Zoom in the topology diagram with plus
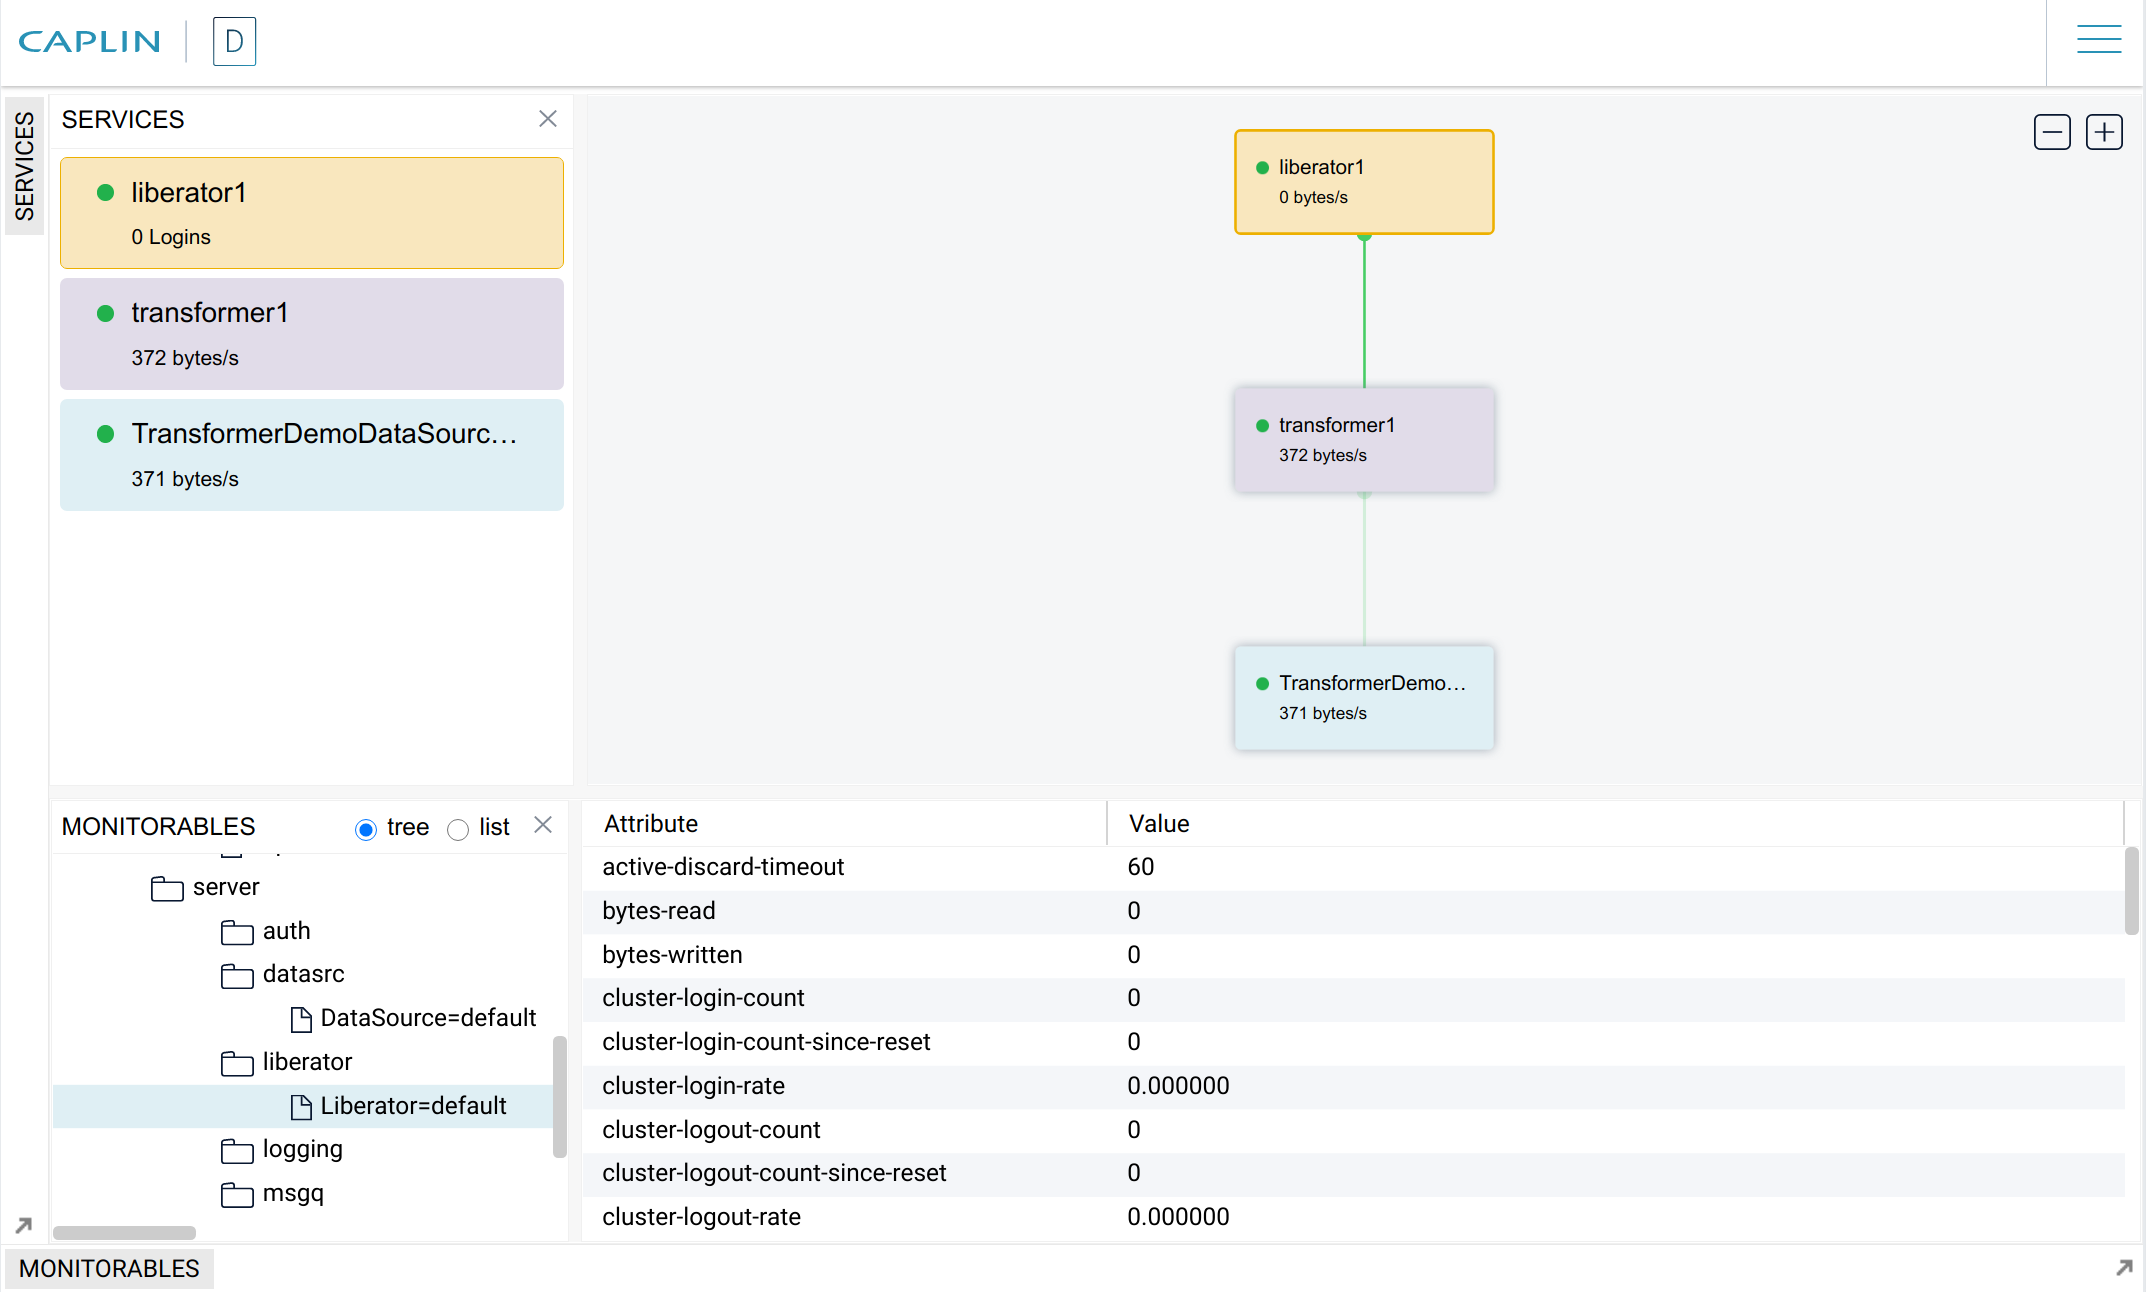2146x1292 pixels. coord(2104,132)
